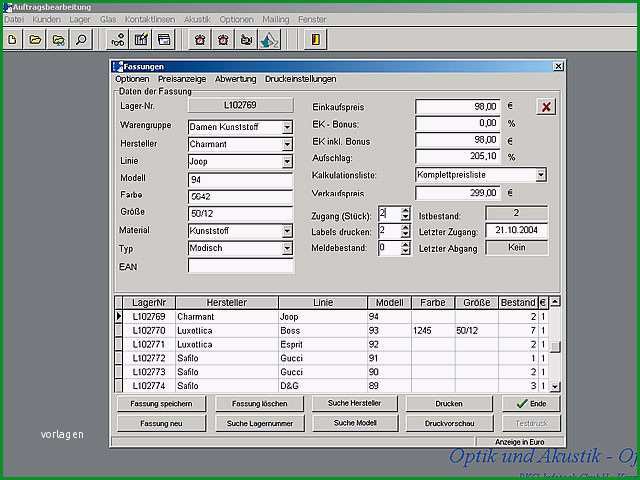Click the Aufschlag percentage field
Image resolution: width=640 pixels, height=480 pixels.
pyautogui.click(x=458, y=157)
